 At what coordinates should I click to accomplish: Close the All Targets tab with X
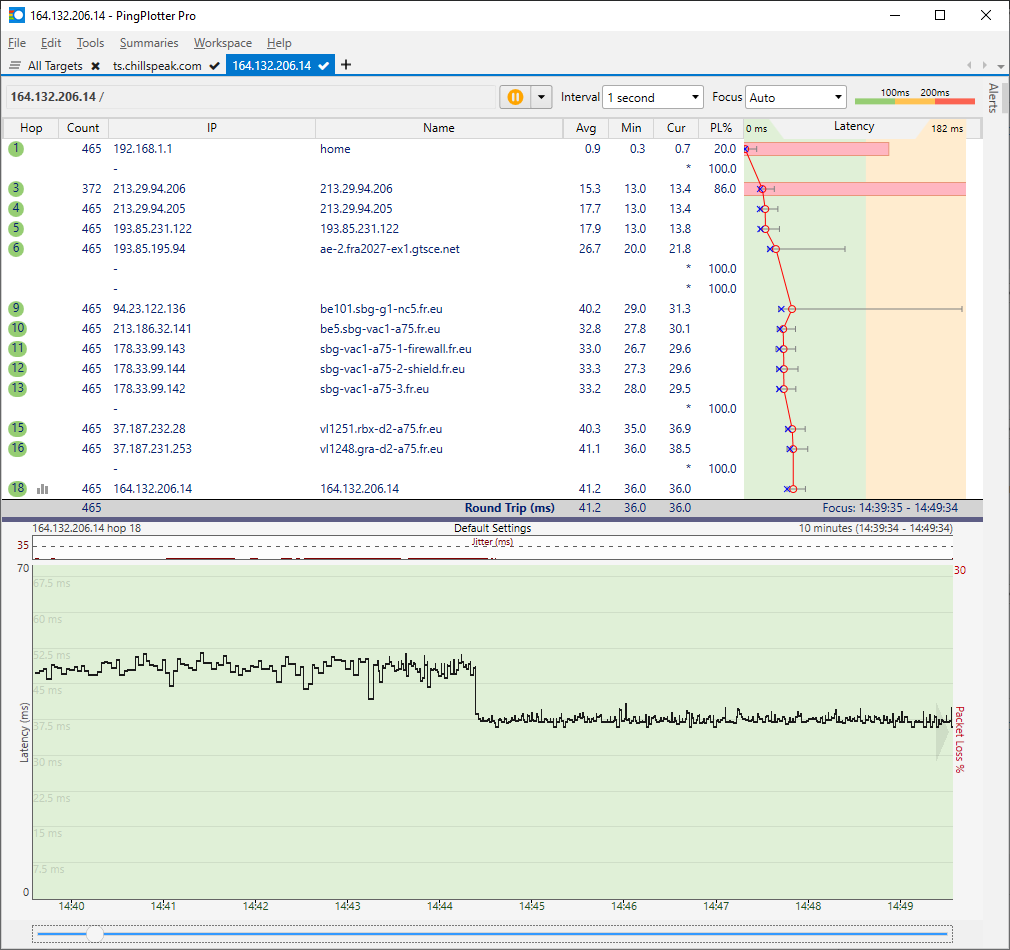95,66
